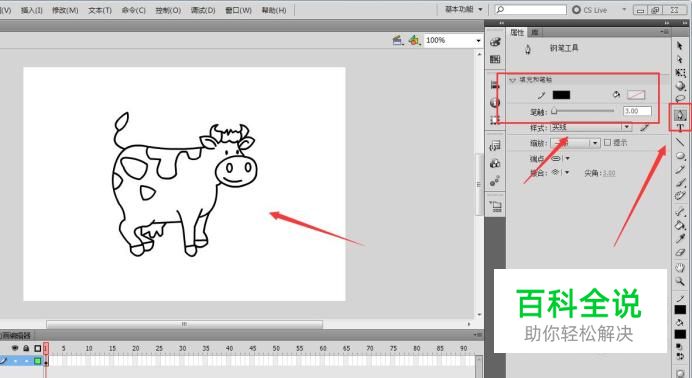Toggle lock dot of the layer row

[26, 361]
